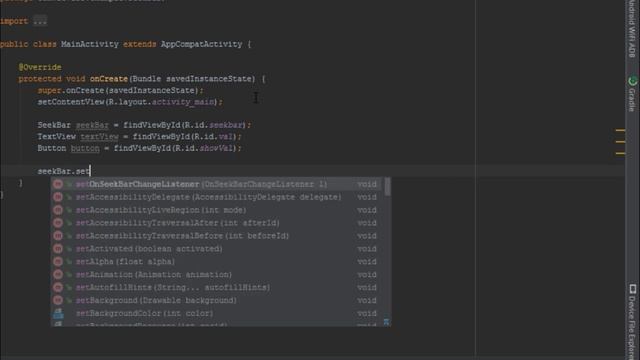This screenshot has height=360, width=640.
Task: Choose setBackgroundColor(int color) suggestion
Action: pyautogui.click(x=216, y=313)
